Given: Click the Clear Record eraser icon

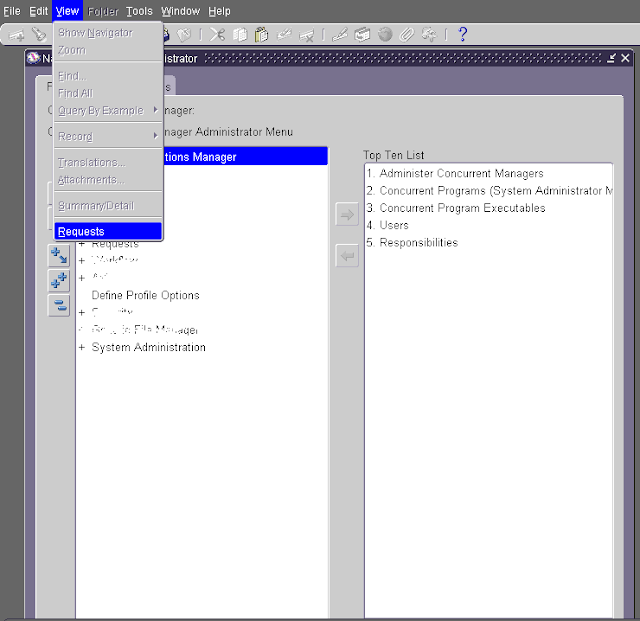Looking at the screenshot, I should tap(284, 35).
